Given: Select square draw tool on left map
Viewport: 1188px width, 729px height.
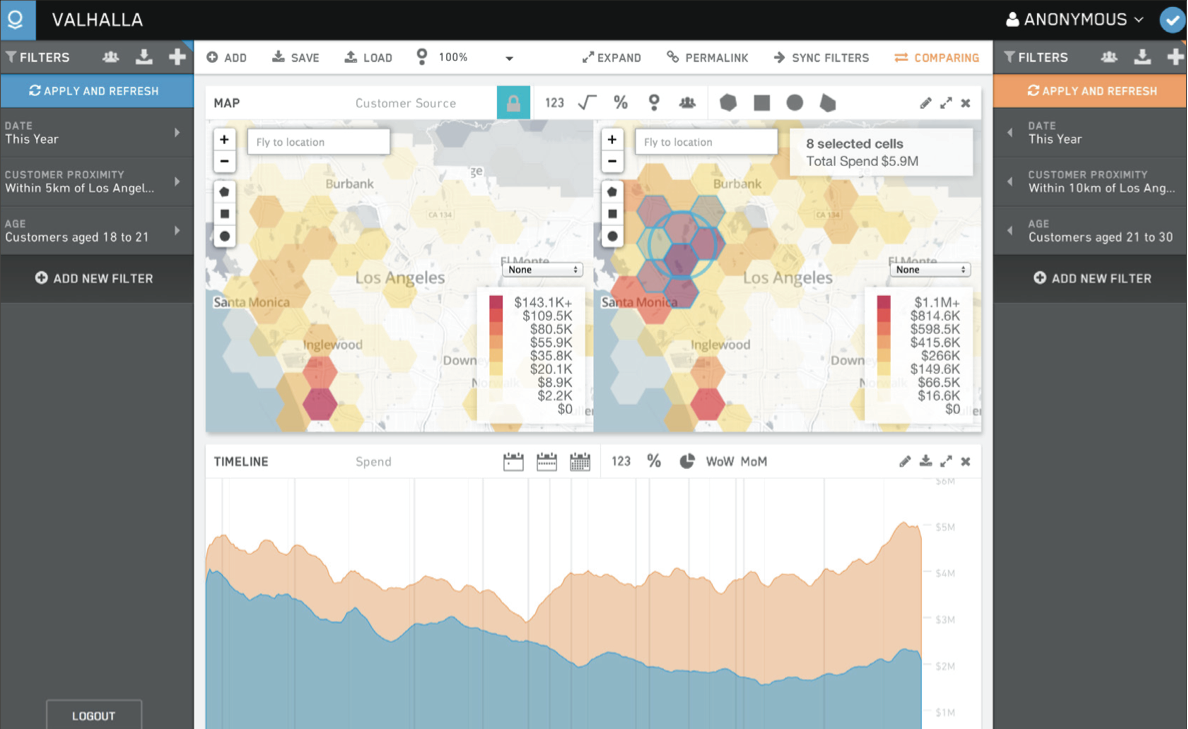Looking at the screenshot, I should 224,214.
